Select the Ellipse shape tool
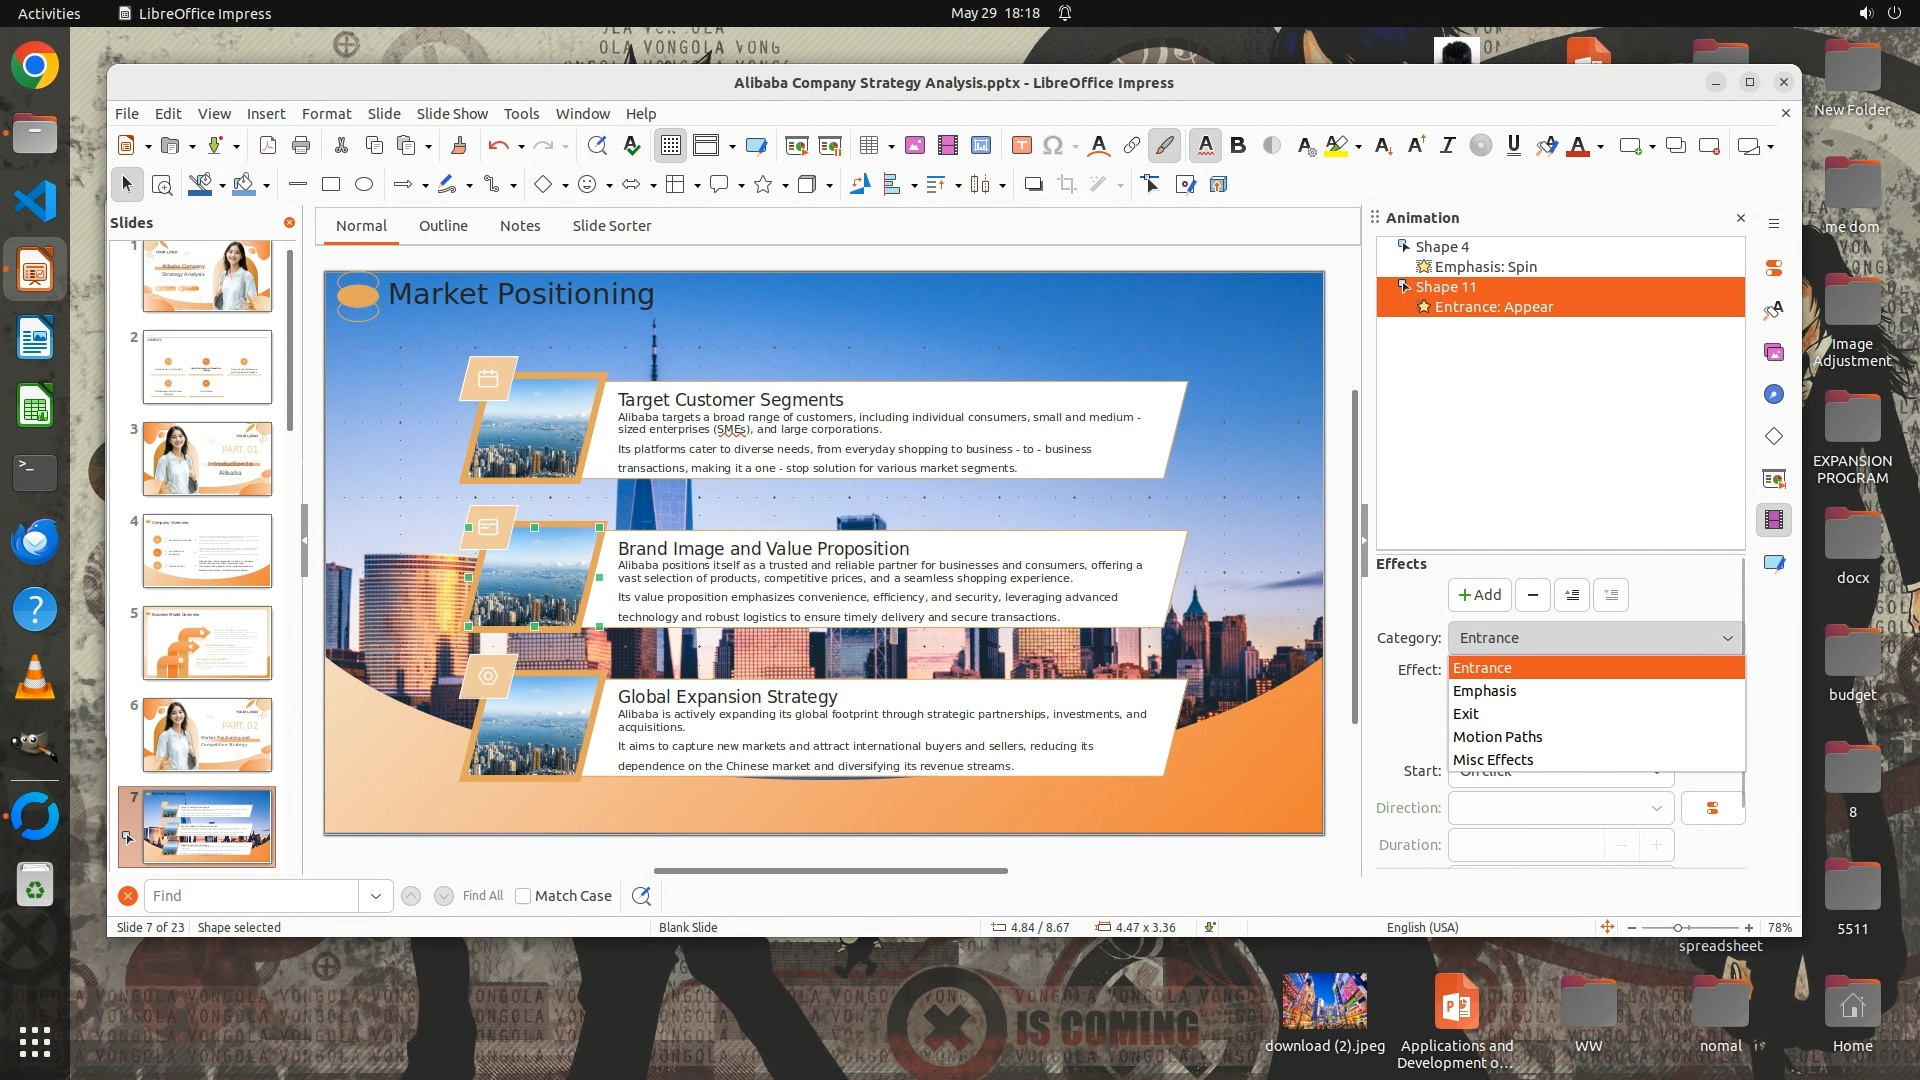 point(364,184)
